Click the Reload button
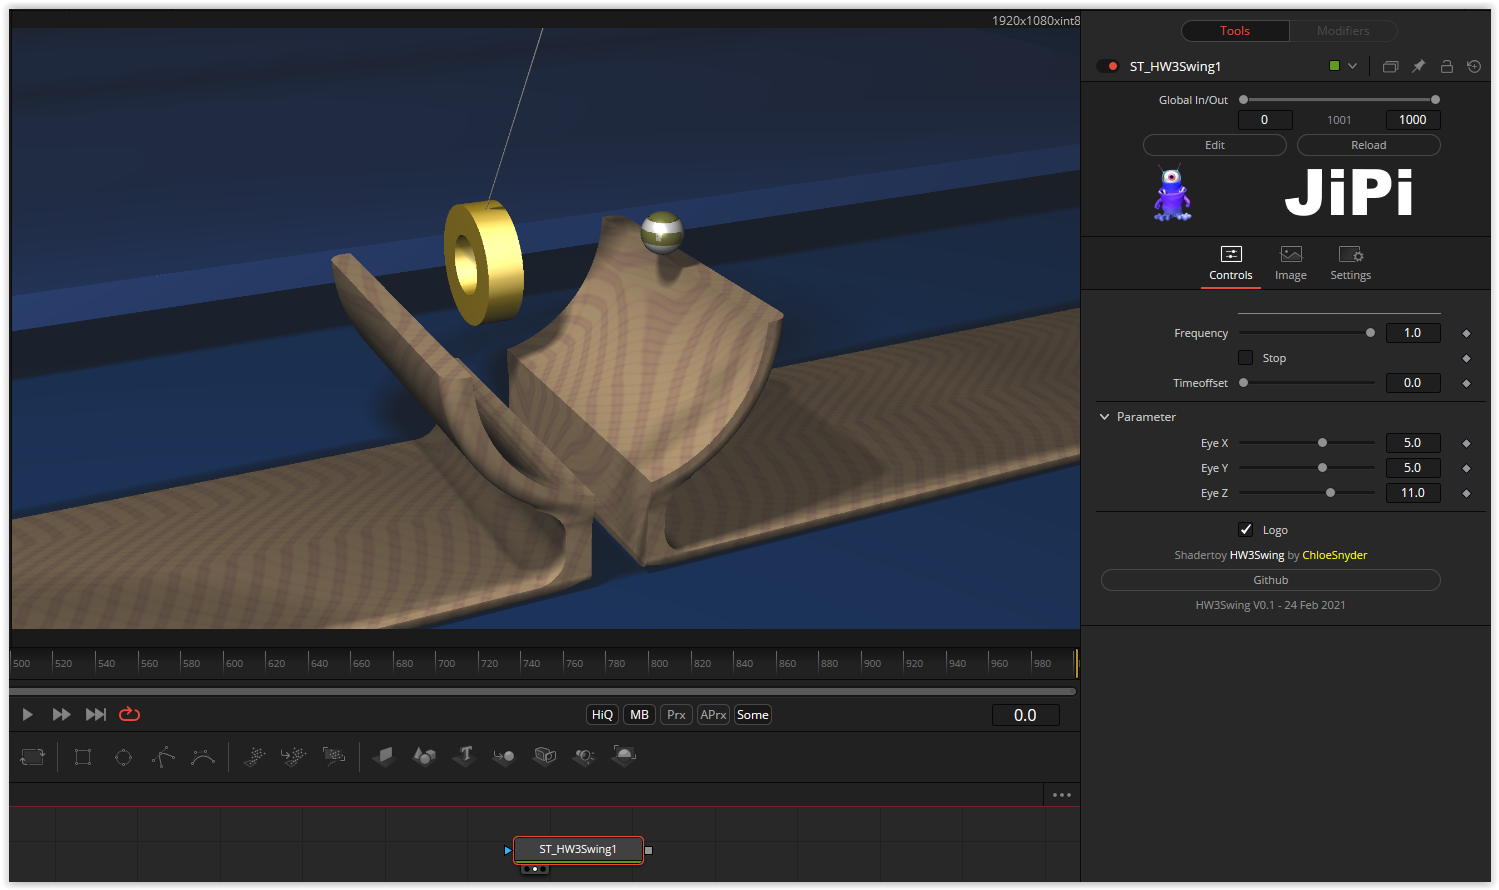This screenshot has width=1499, height=890. point(1369,145)
